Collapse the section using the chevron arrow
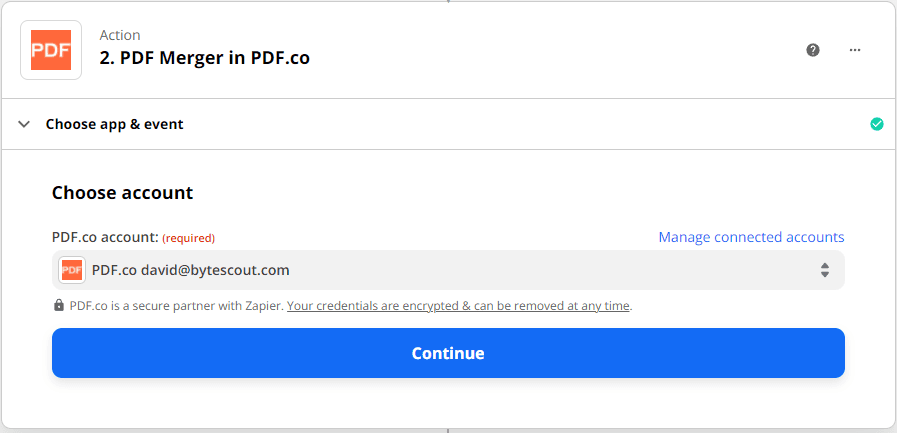This screenshot has height=433, width=897. pyautogui.click(x=25, y=125)
